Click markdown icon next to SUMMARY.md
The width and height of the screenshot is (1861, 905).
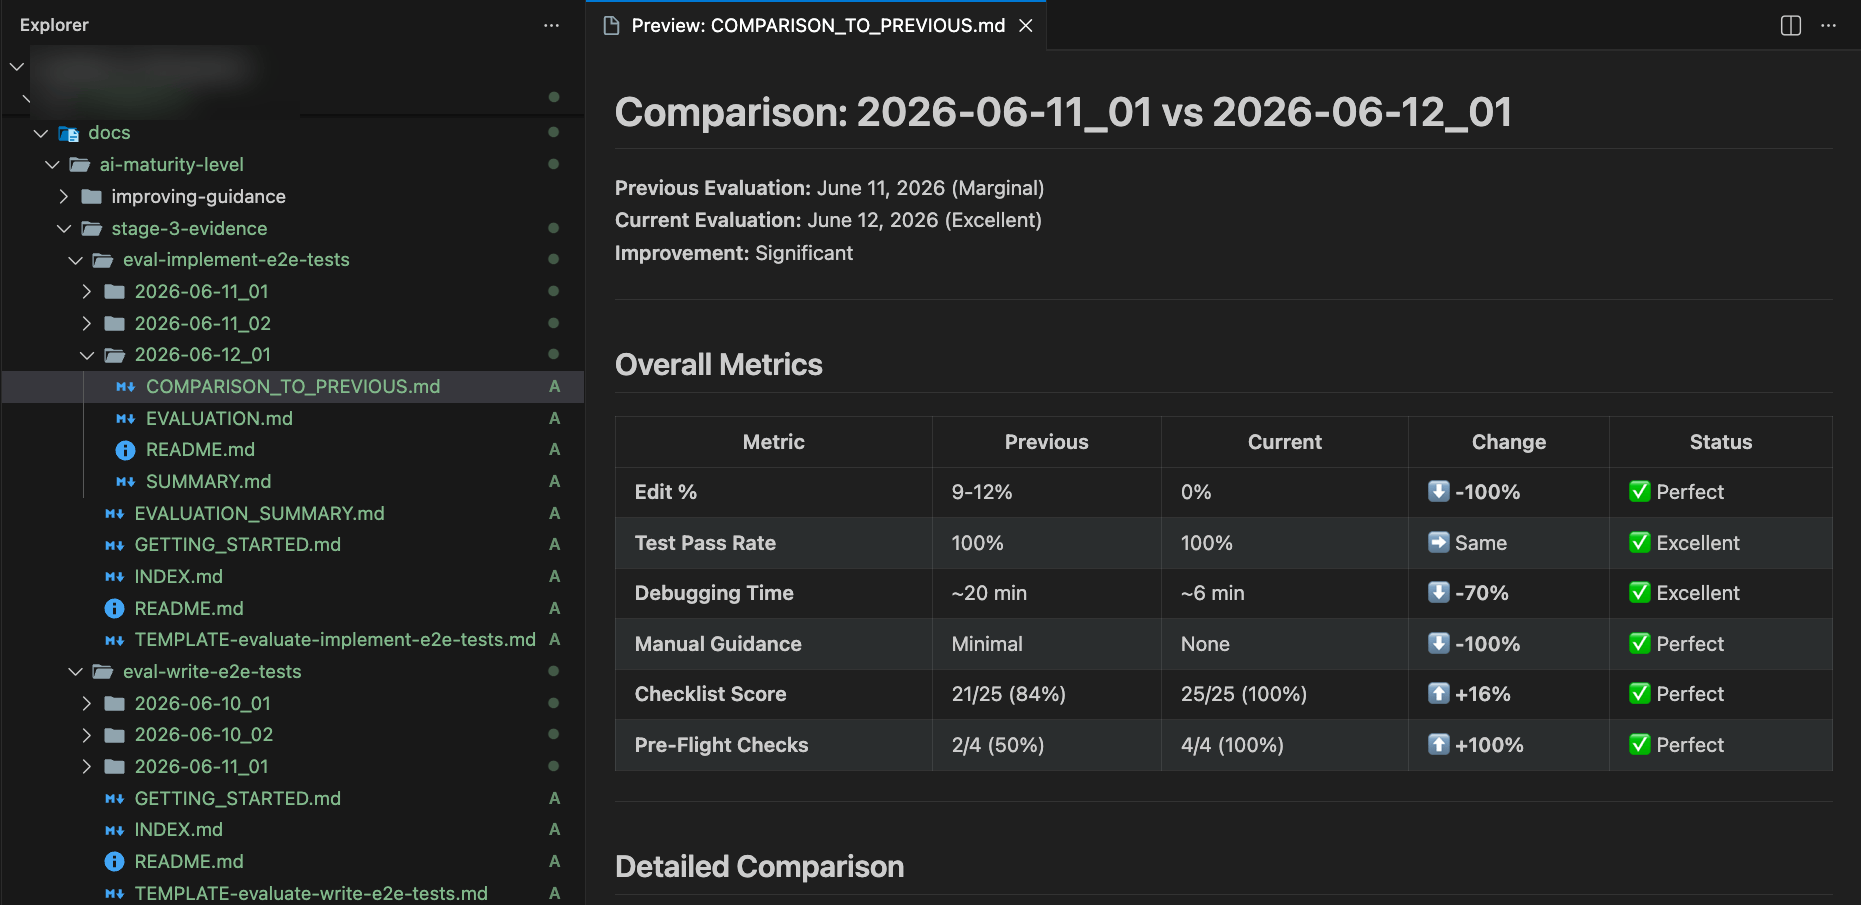pos(125,481)
